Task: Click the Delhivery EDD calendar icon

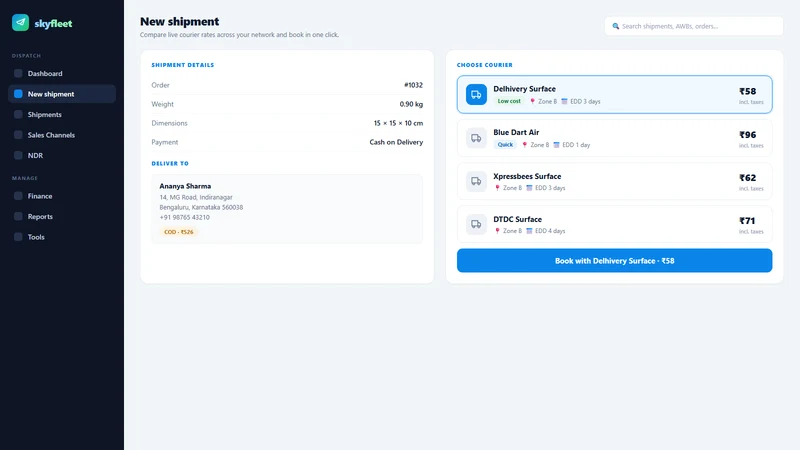Action: [x=564, y=102]
